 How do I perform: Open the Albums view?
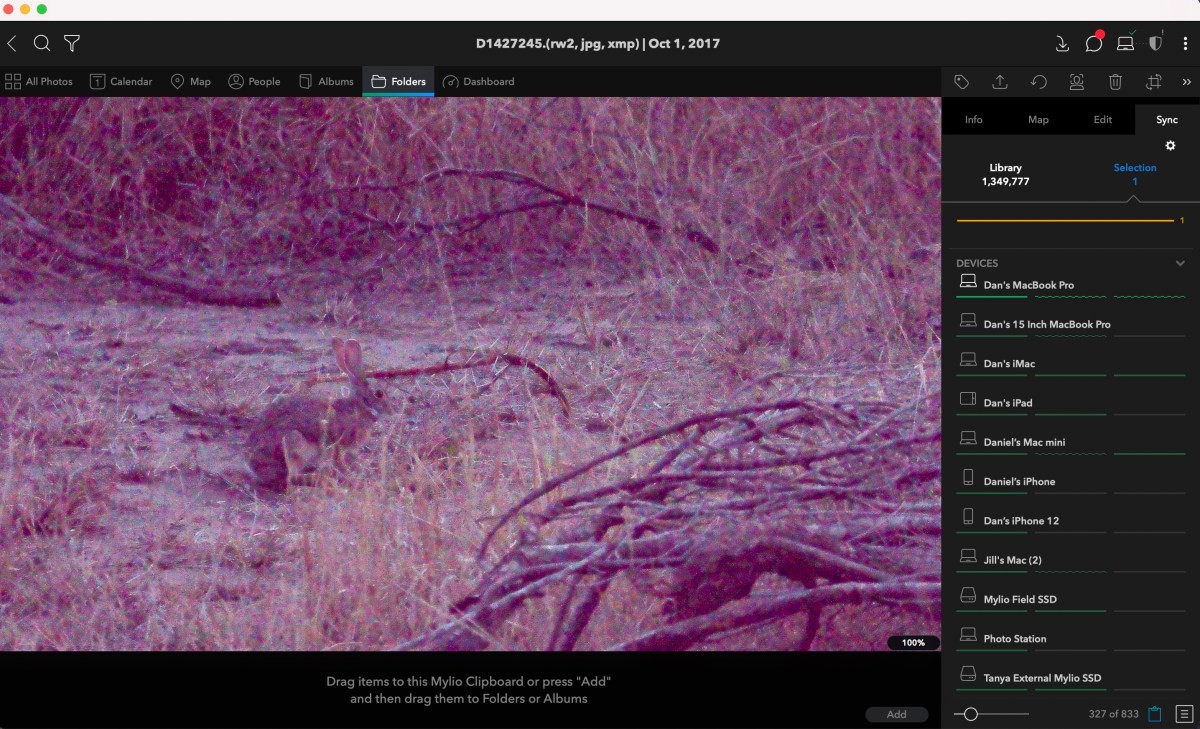tap(326, 82)
